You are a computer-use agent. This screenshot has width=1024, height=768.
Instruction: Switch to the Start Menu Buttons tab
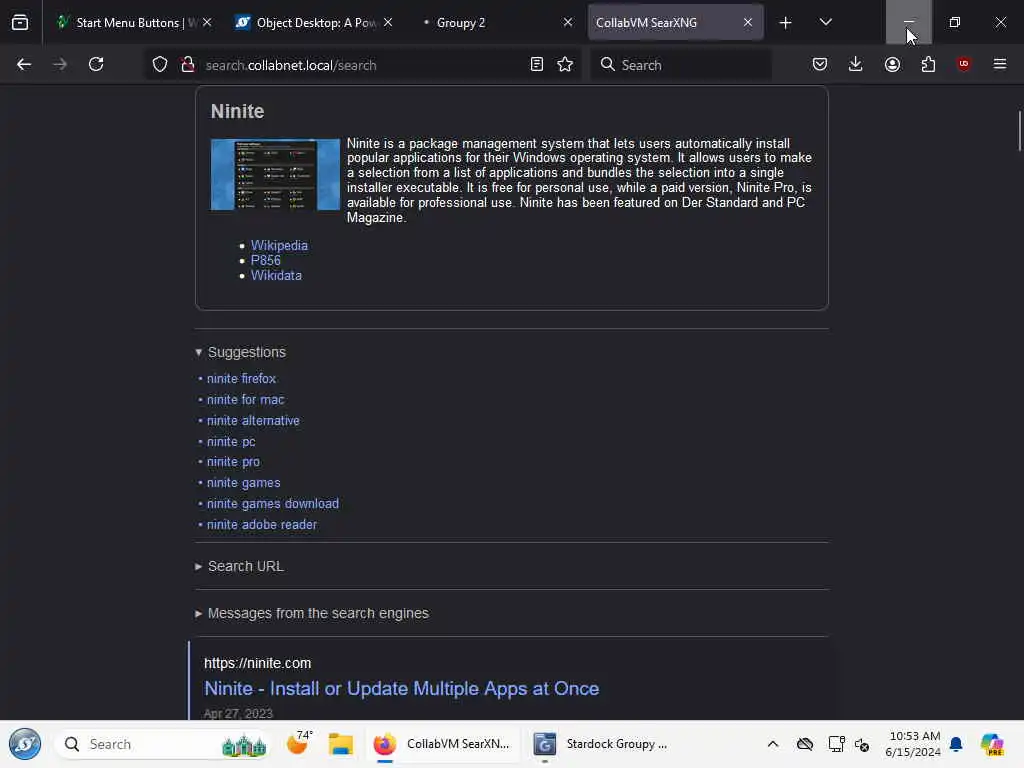(133, 22)
